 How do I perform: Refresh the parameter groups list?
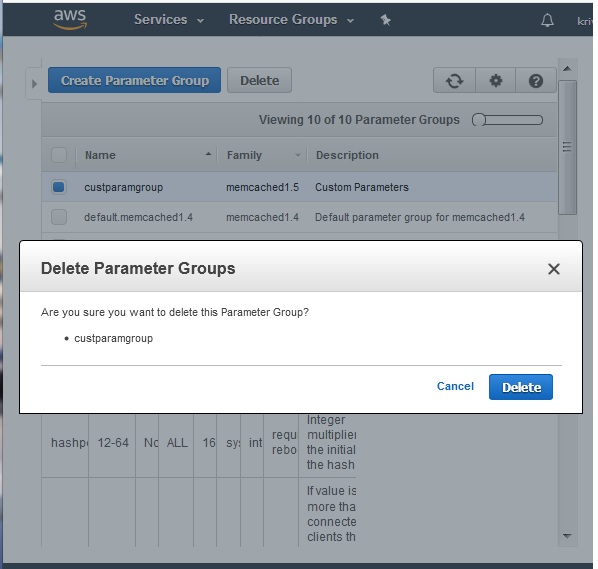coord(454,80)
